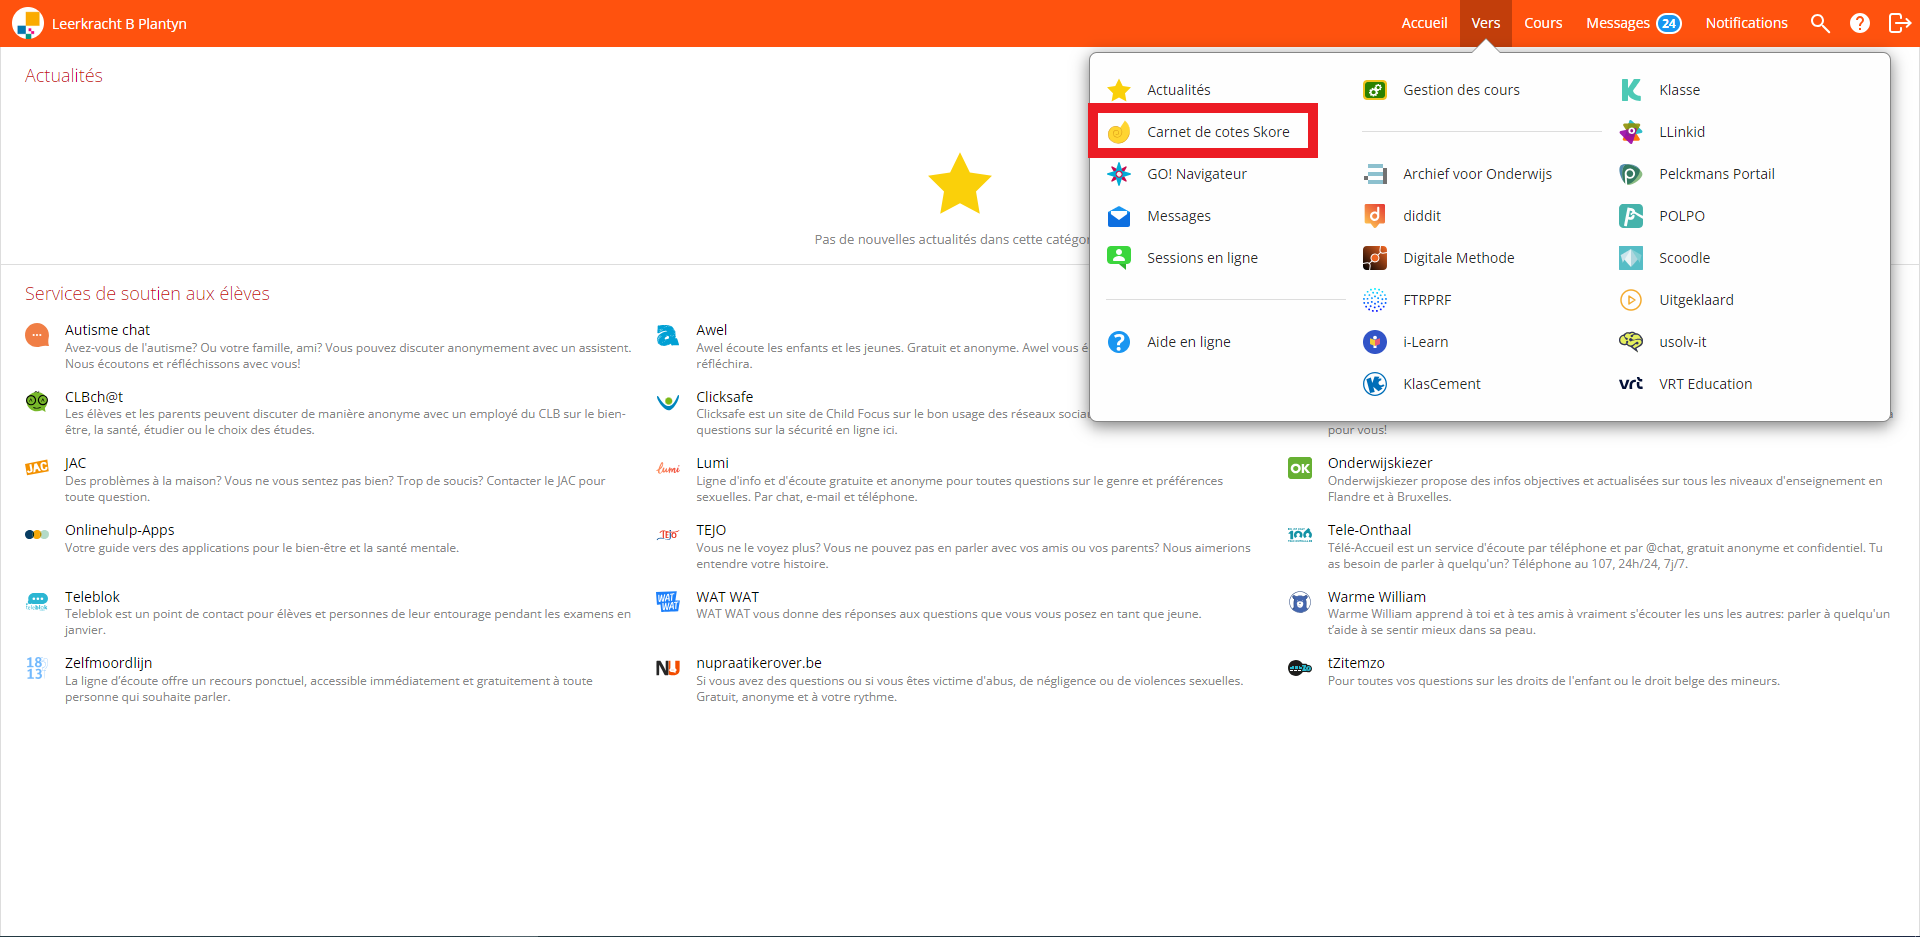Open the Tele-Onthaal link
Screen dimensions: 1920x937
coord(1369,530)
